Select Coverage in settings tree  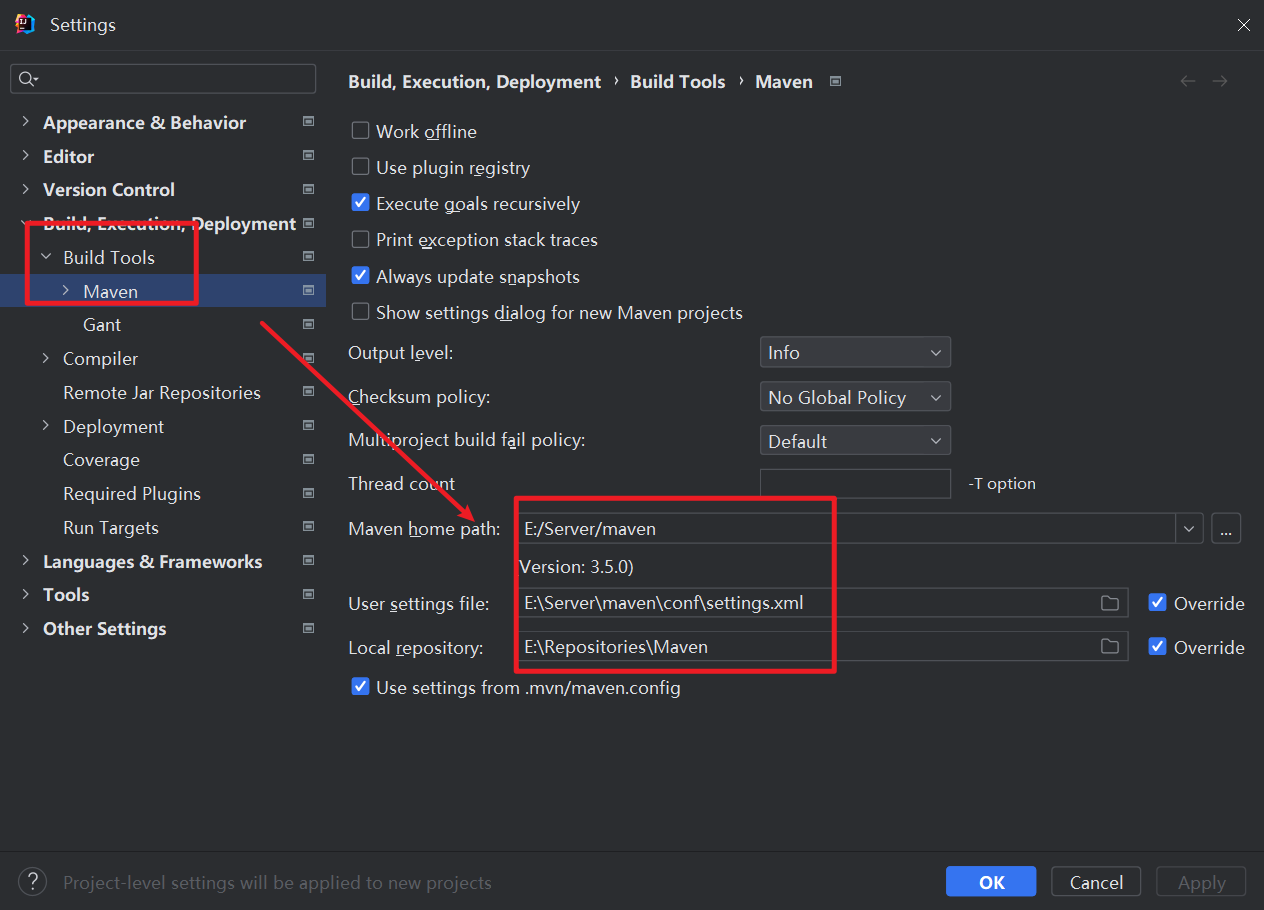[101, 460]
